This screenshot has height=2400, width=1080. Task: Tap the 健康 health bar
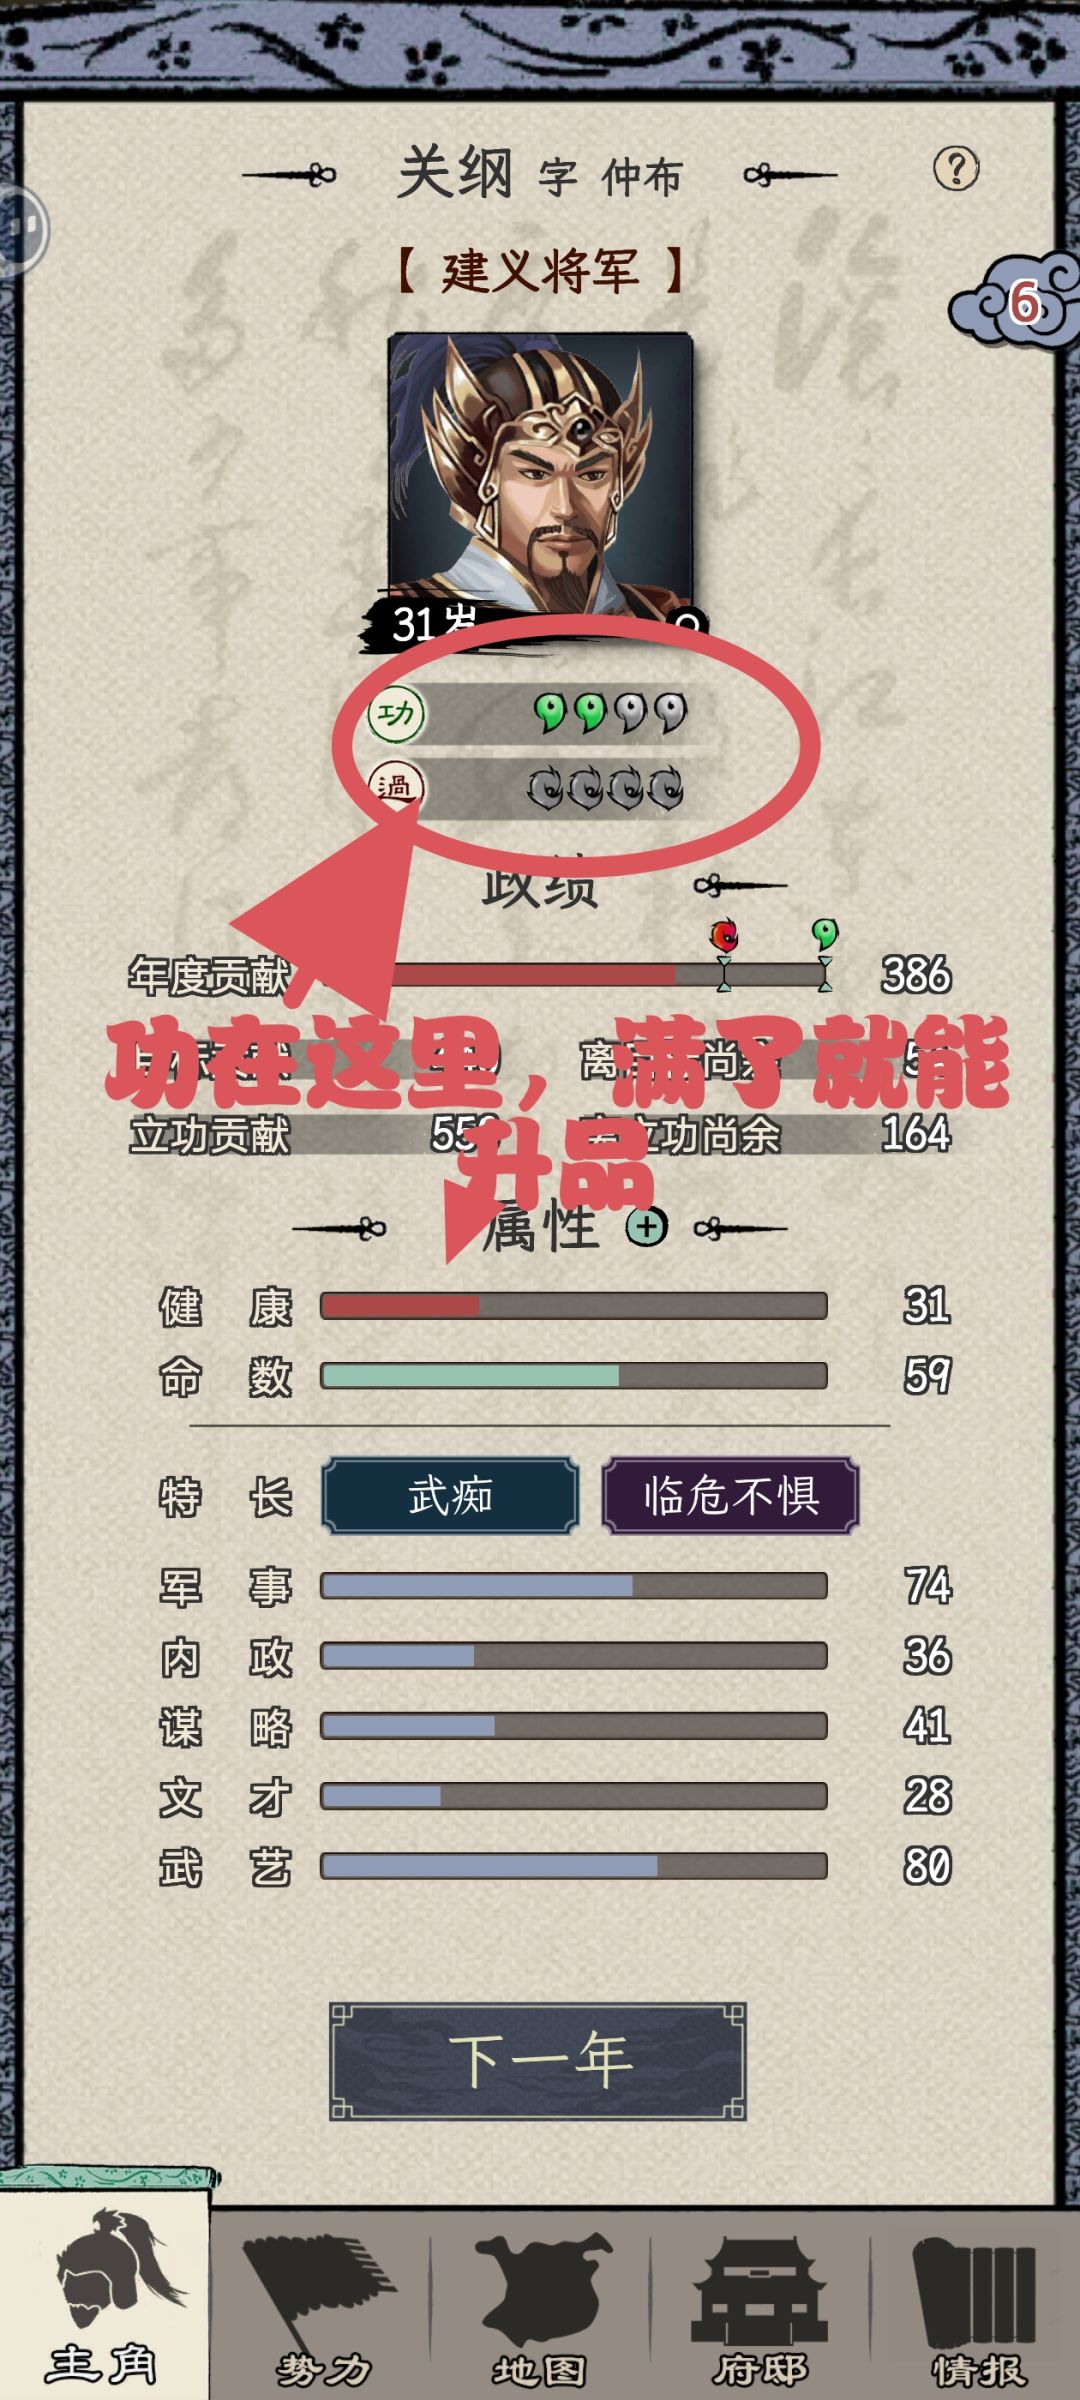[573, 1305]
